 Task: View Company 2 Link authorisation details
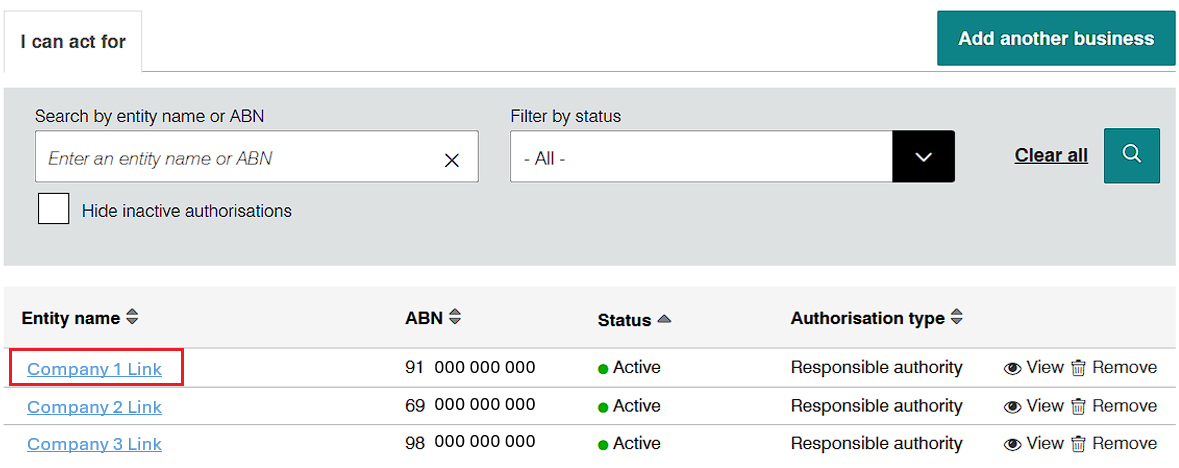(x=1033, y=406)
